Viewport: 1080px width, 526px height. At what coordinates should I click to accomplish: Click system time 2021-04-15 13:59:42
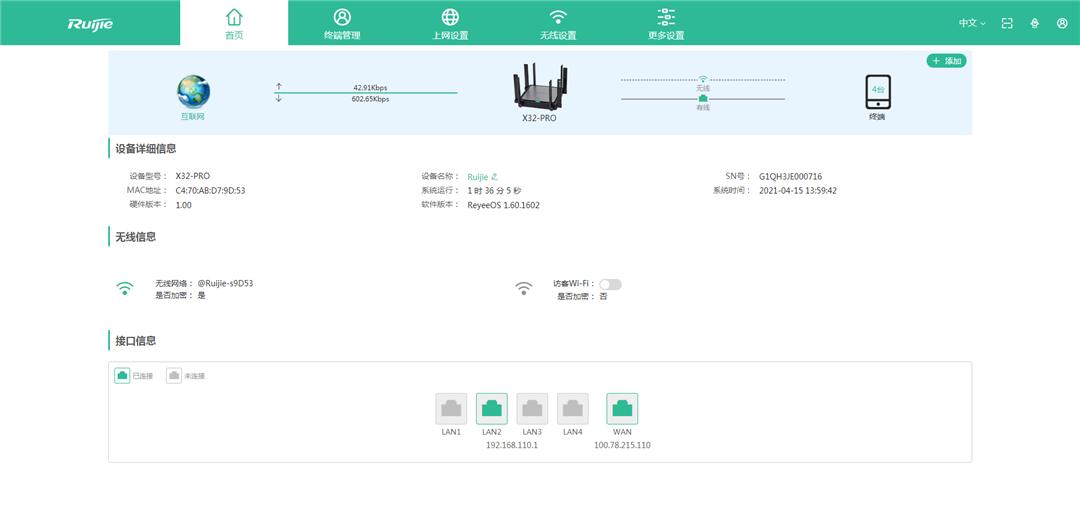[x=798, y=191]
